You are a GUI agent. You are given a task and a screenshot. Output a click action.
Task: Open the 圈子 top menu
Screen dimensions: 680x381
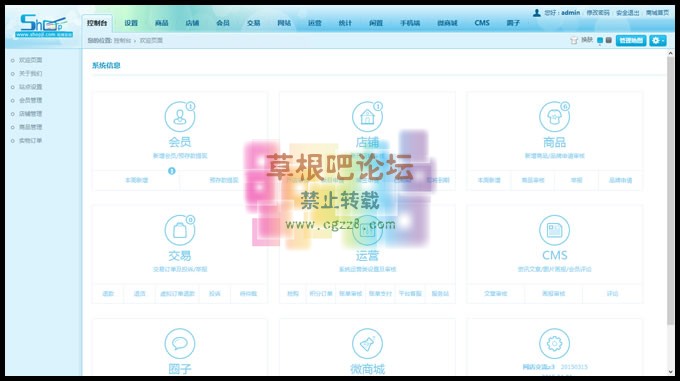click(x=513, y=23)
